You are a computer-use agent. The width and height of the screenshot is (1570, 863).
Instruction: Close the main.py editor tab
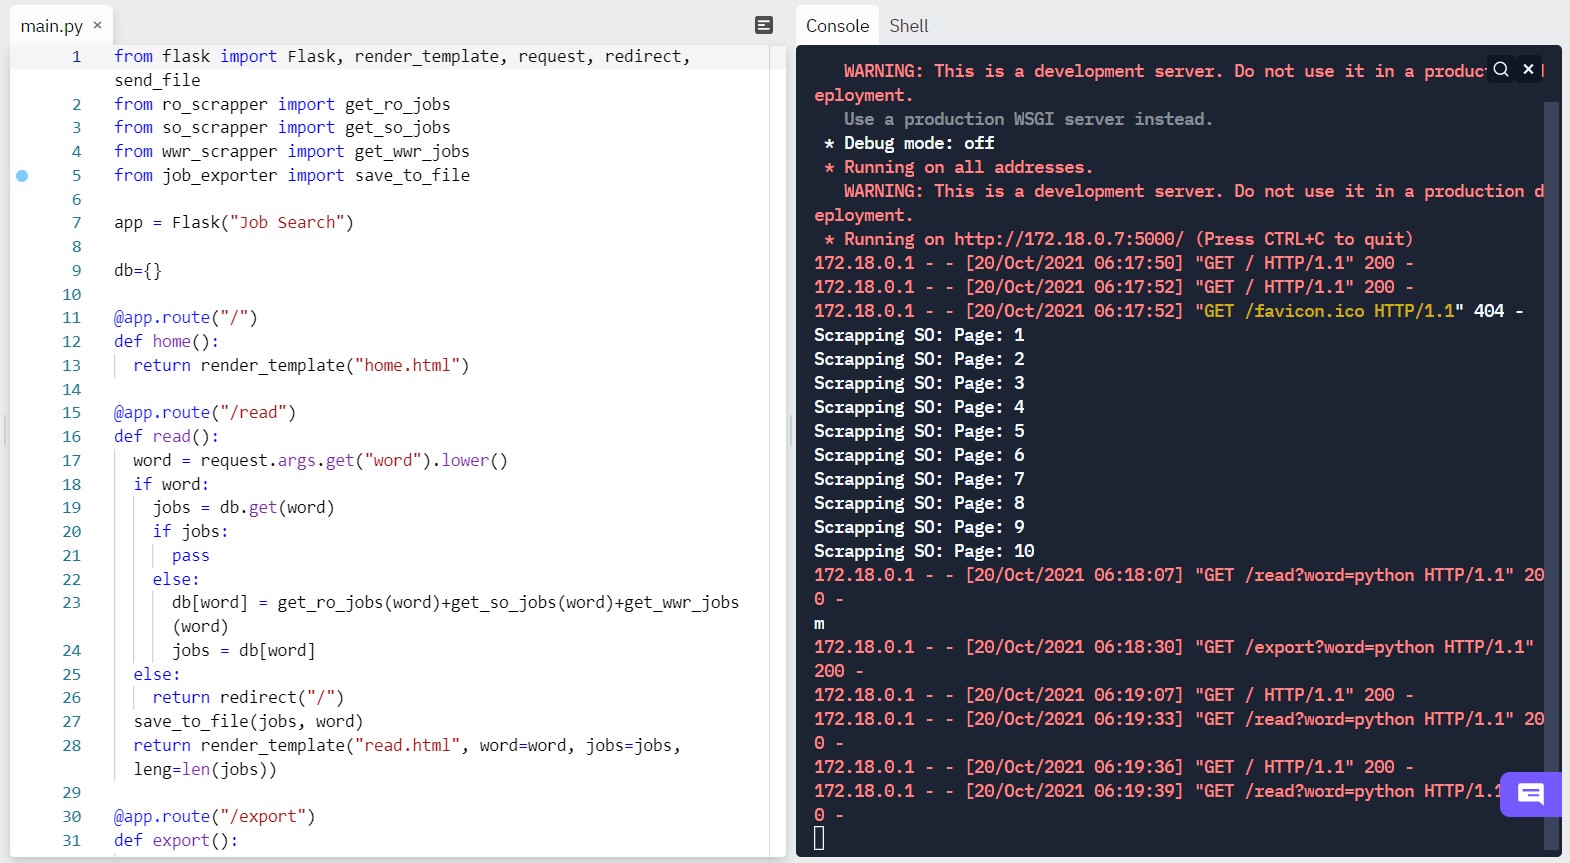point(98,25)
